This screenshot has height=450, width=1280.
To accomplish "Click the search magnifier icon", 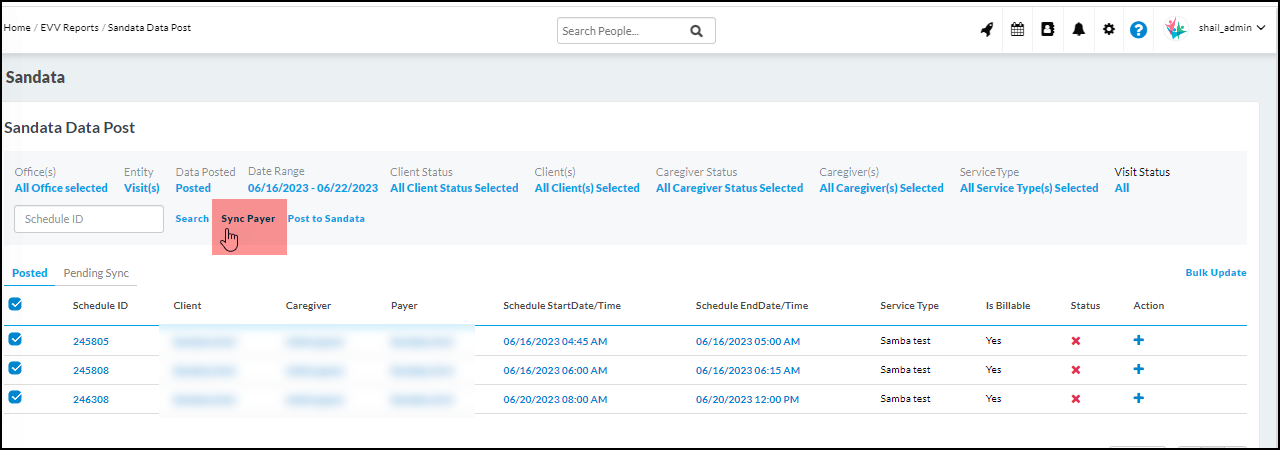I will click(696, 31).
